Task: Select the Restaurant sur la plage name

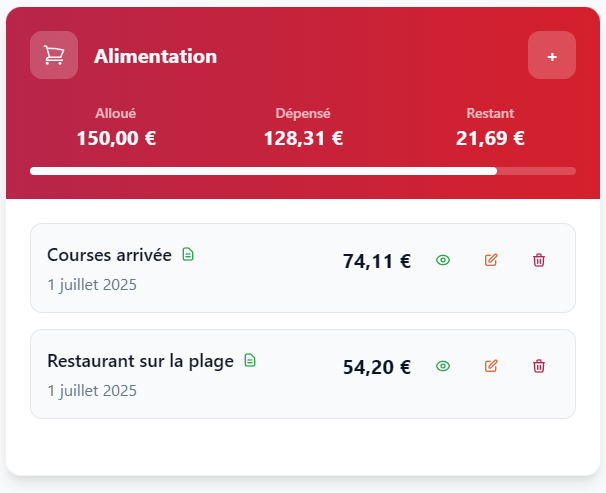Action: tap(140, 360)
